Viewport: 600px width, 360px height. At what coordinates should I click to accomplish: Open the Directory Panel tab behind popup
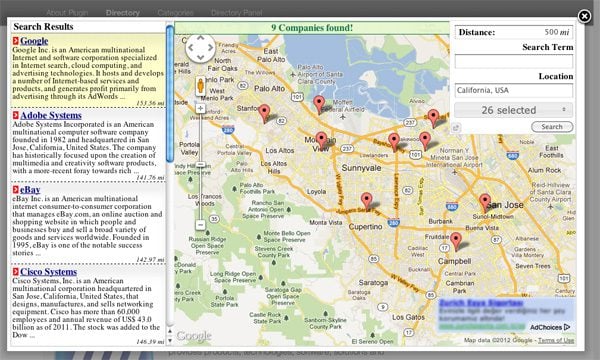click(236, 13)
